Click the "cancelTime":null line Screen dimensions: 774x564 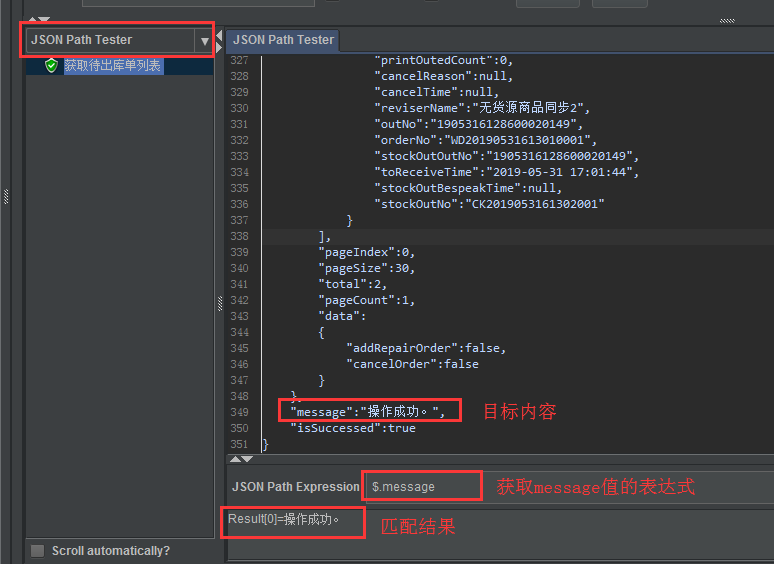436,92
